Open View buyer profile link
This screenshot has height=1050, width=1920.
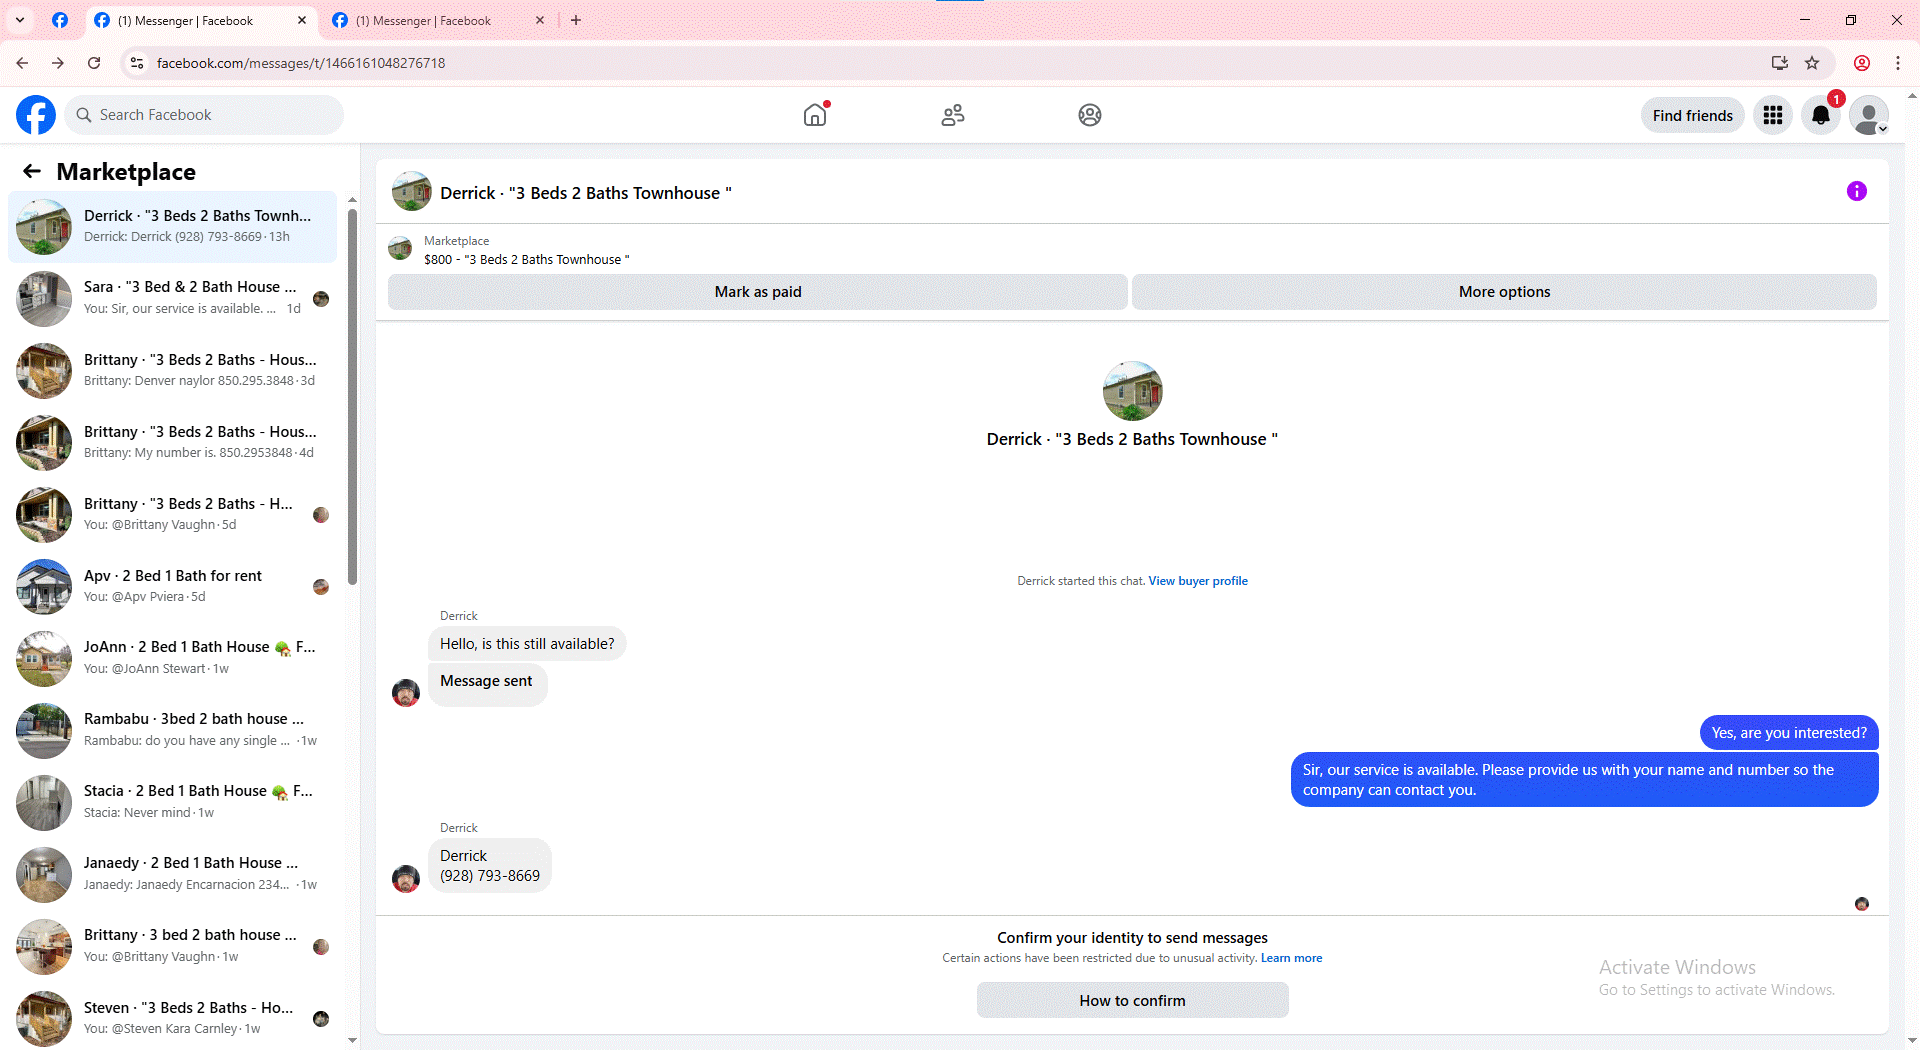[x=1198, y=581]
